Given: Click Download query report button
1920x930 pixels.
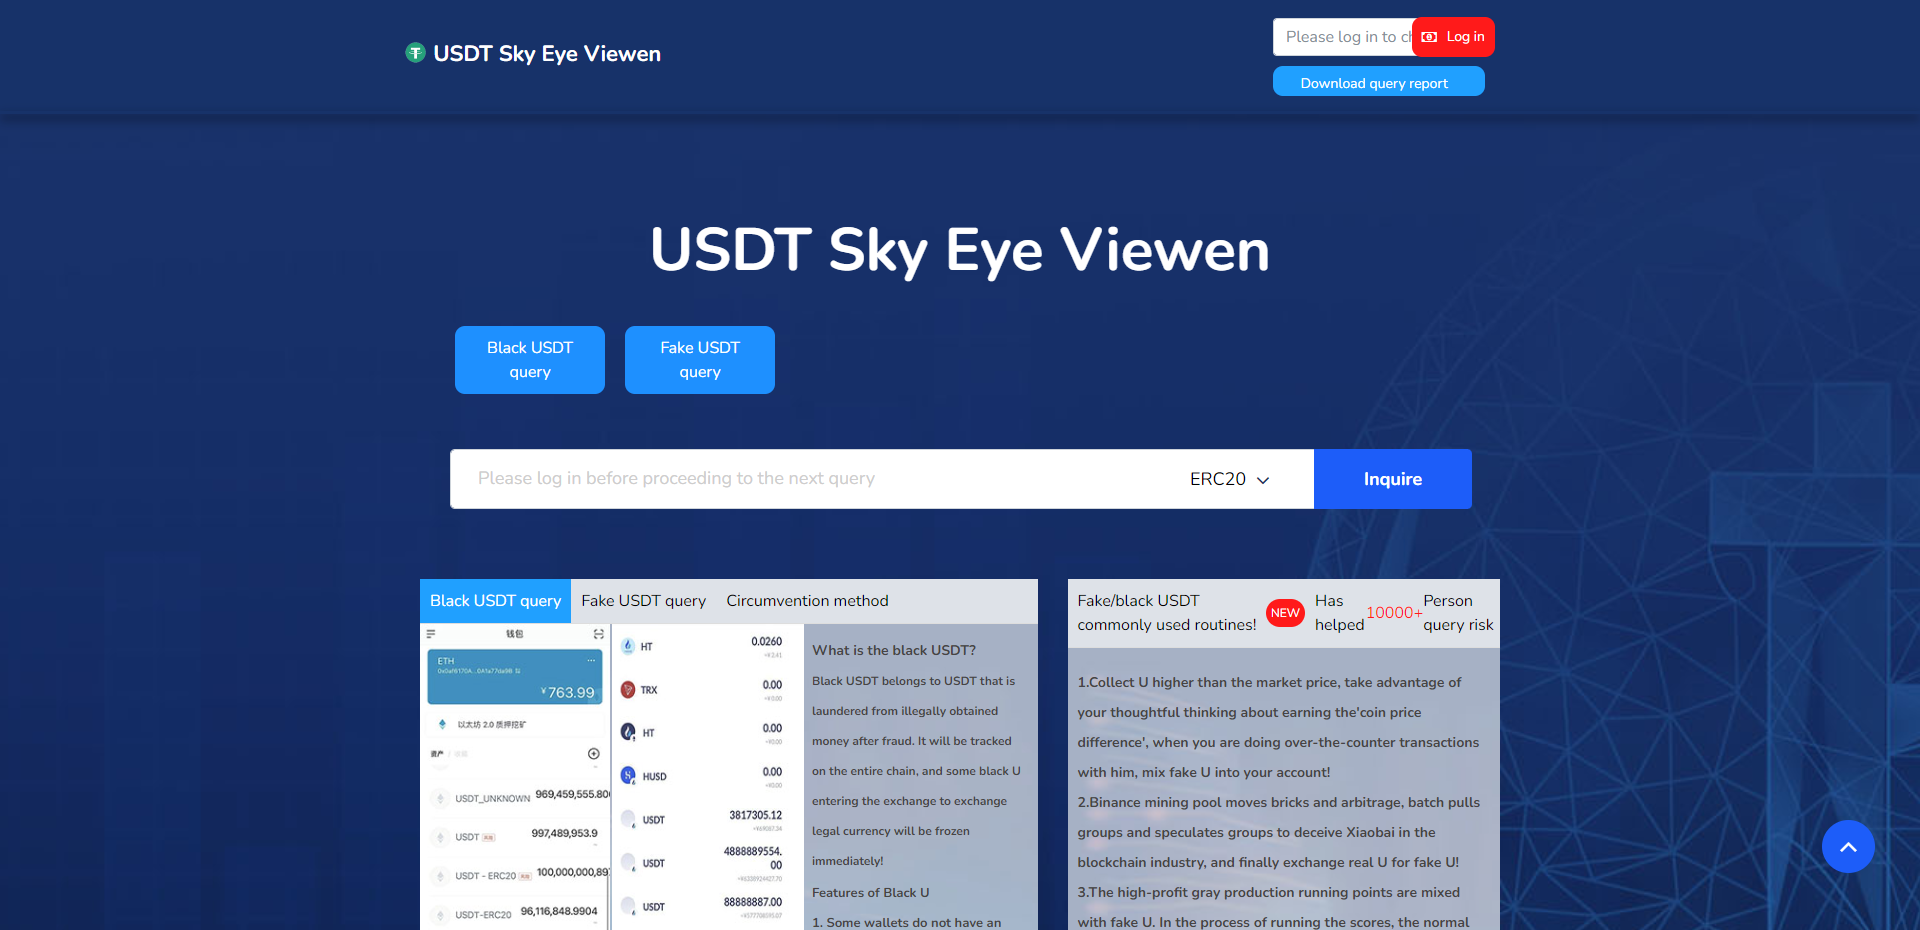Looking at the screenshot, I should (x=1377, y=83).
